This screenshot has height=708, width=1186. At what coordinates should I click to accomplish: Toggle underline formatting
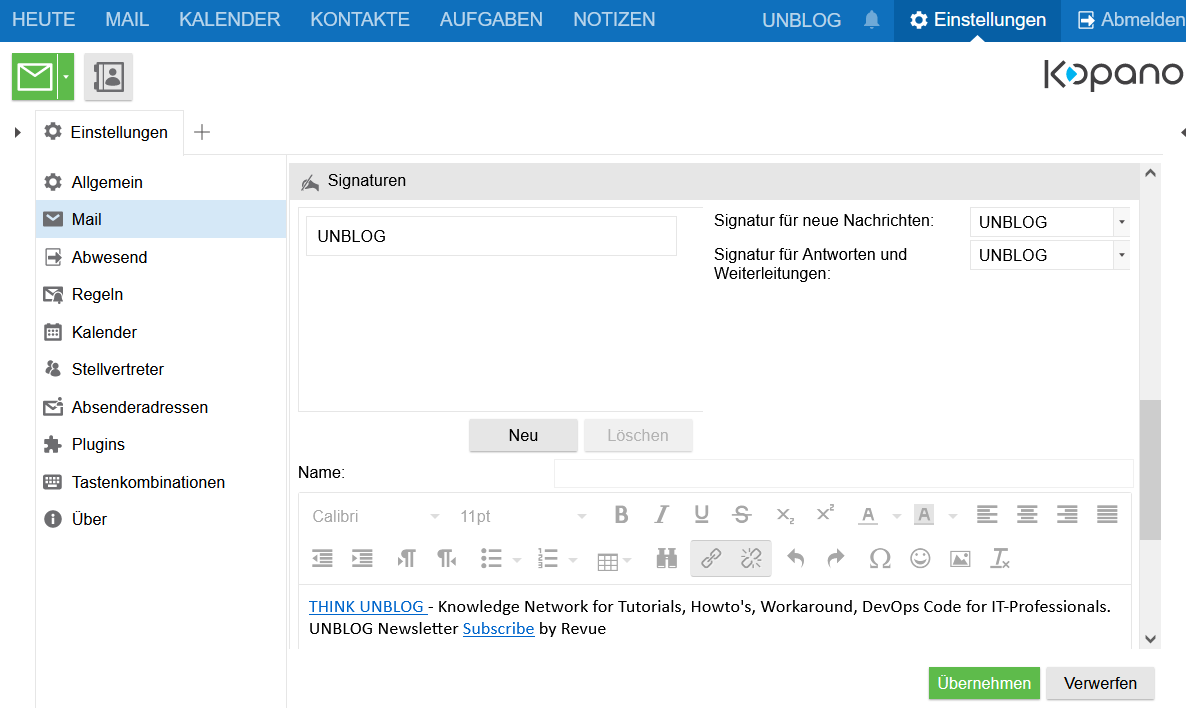click(x=701, y=514)
